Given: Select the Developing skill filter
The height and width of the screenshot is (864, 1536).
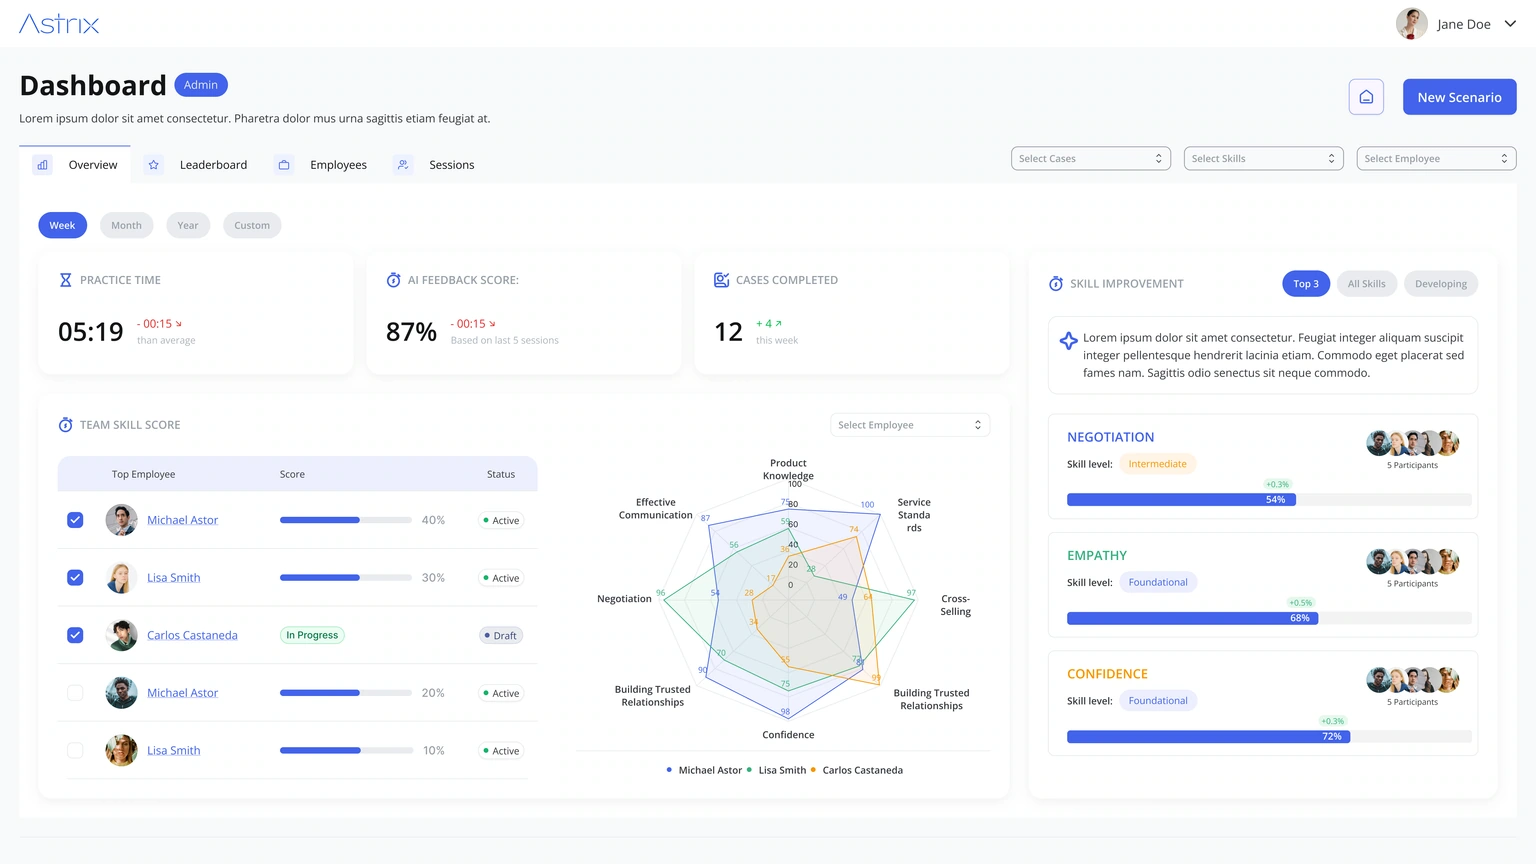Looking at the screenshot, I should click(1441, 284).
